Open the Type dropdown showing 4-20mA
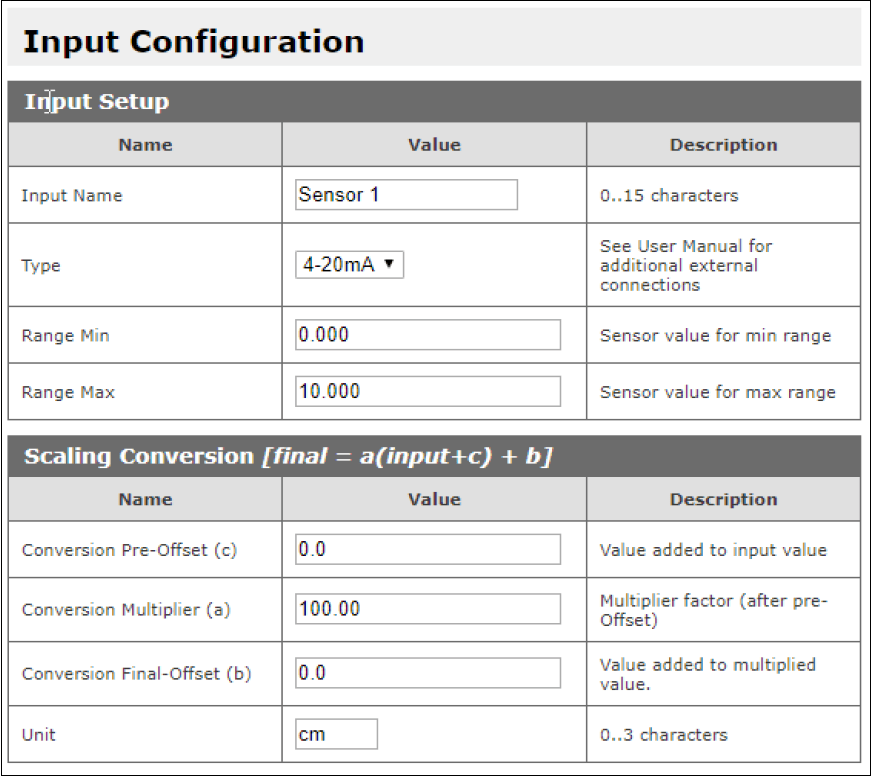The height and width of the screenshot is (776, 871). pos(350,265)
